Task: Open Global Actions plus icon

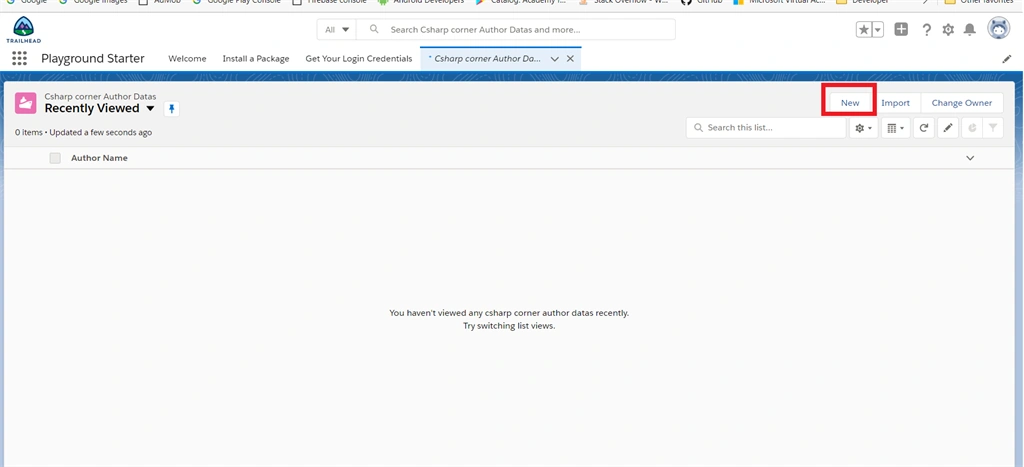Action: [x=901, y=29]
